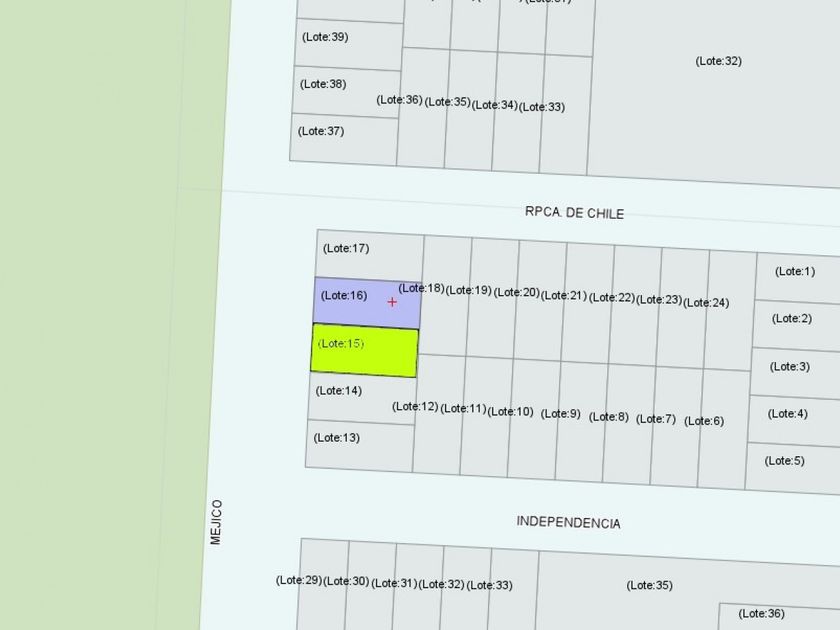Image resolution: width=840 pixels, height=630 pixels.
Task: Click "(Lote:33)" label south of Independencia
Action: [x=489, y=586]
